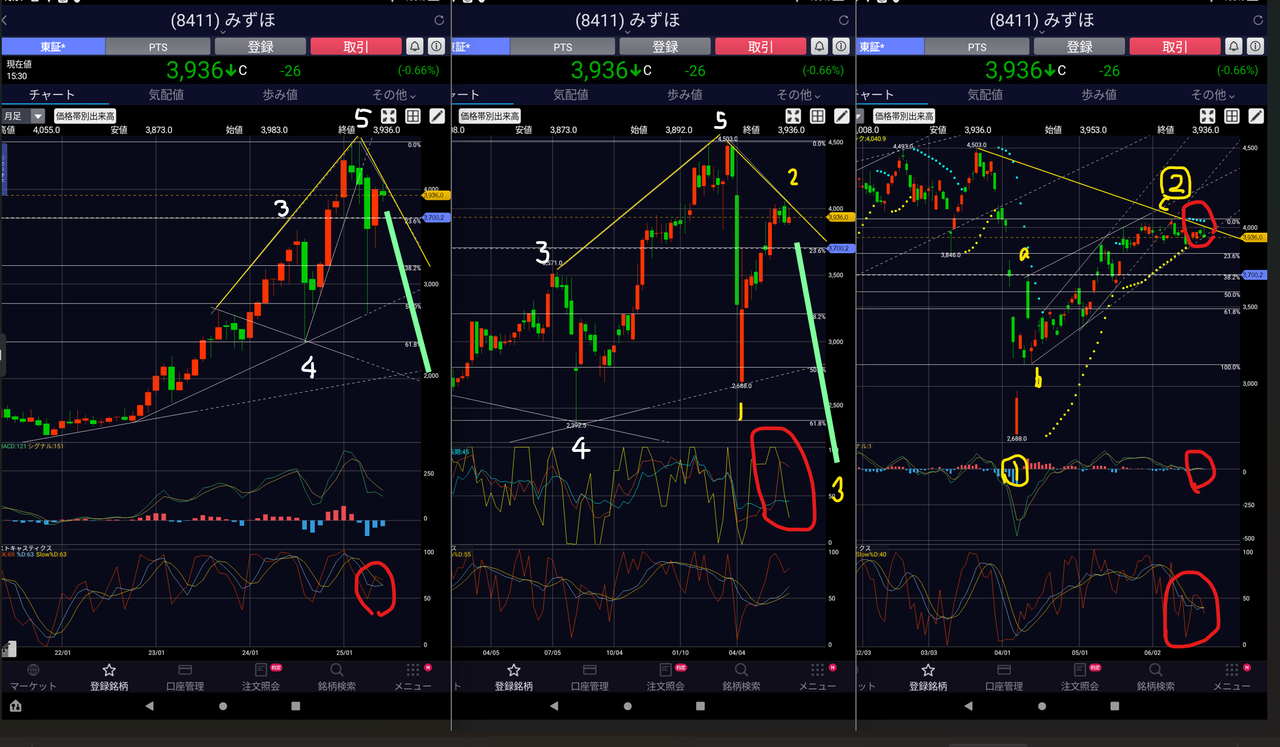Show stock info via left panel's info icon

(x=436, y=46)
